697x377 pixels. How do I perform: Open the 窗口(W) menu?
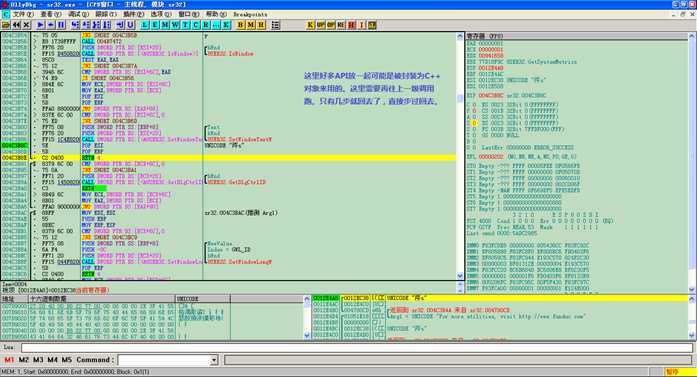pyautogui.click(x=189, y=14)
